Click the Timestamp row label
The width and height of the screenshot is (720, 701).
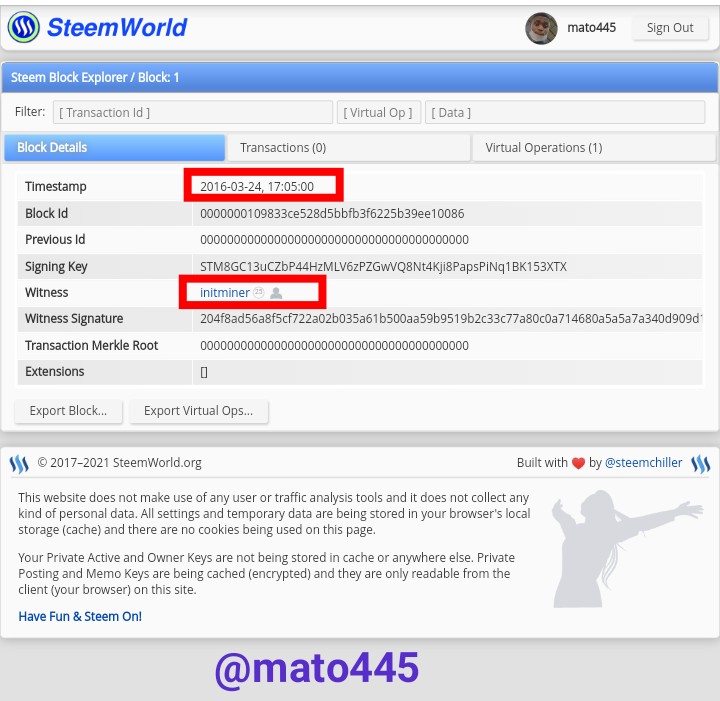pos(56,187)
